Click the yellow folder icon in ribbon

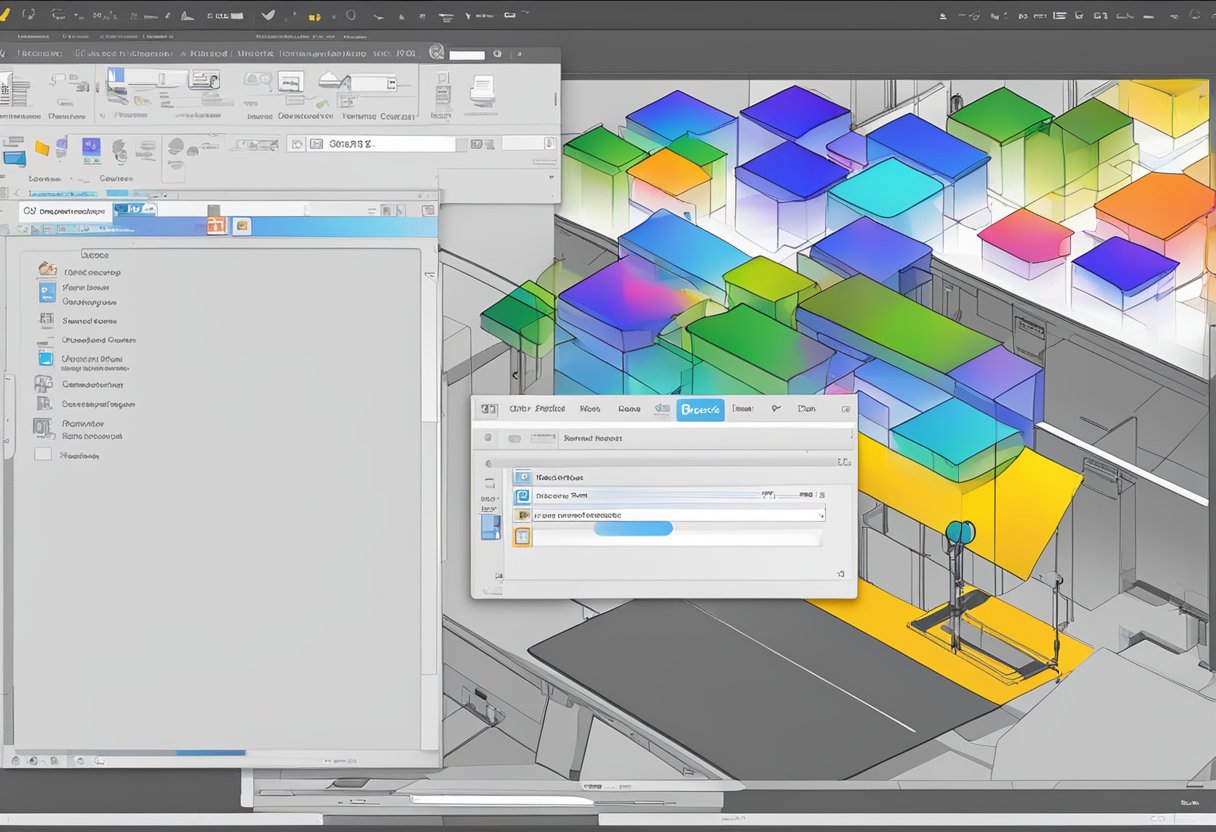tap(43, 148)
